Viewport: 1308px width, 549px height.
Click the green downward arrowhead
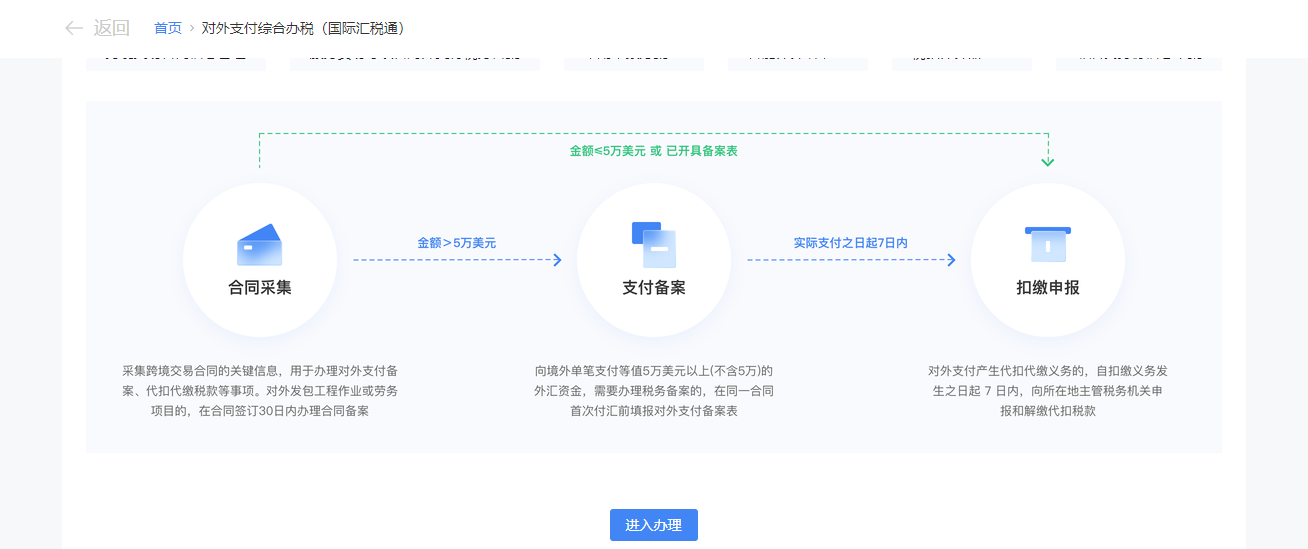click(x=1047, y=161)
